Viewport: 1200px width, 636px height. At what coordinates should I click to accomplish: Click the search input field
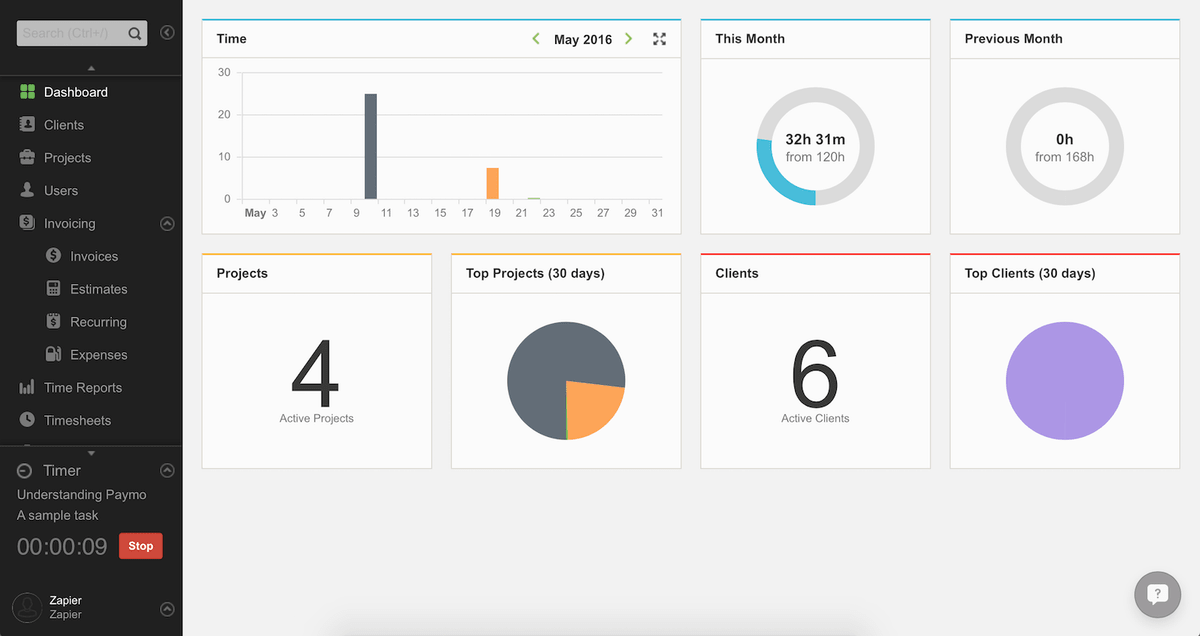coord(72,33)
